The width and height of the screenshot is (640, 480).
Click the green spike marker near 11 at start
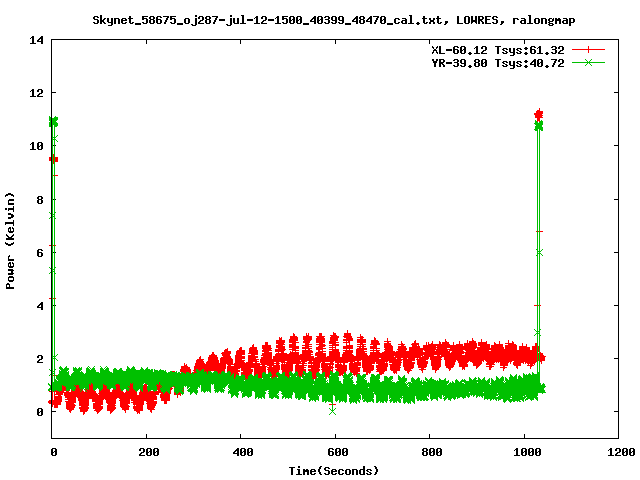[x=53, y=122]
